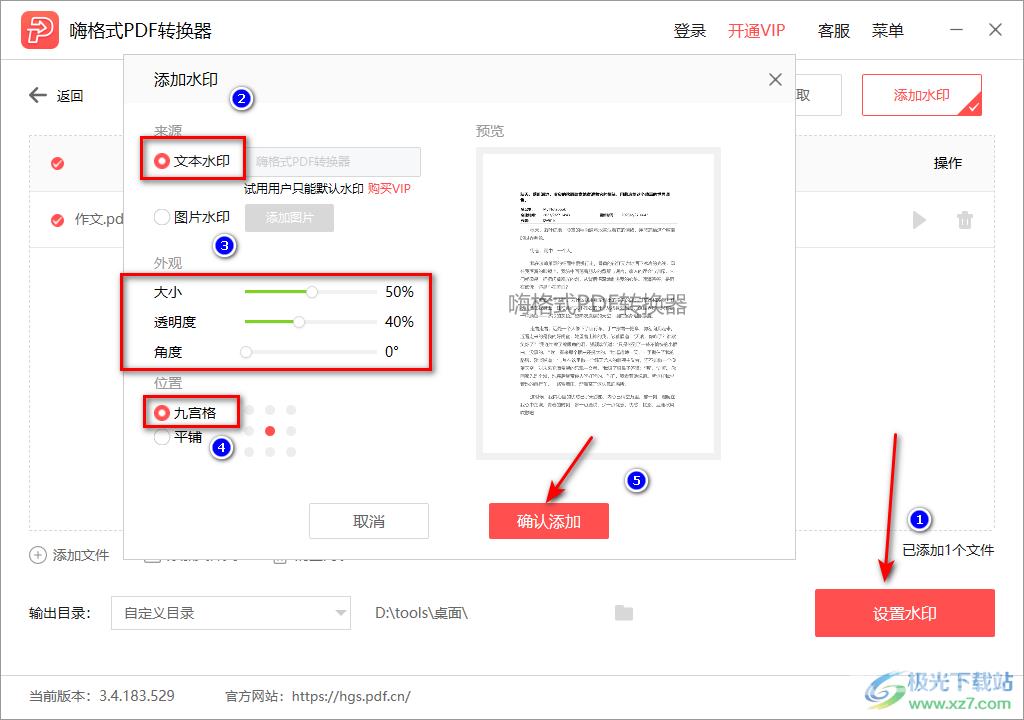Click the 透明度 opacity slider handle

pos(298,322)
